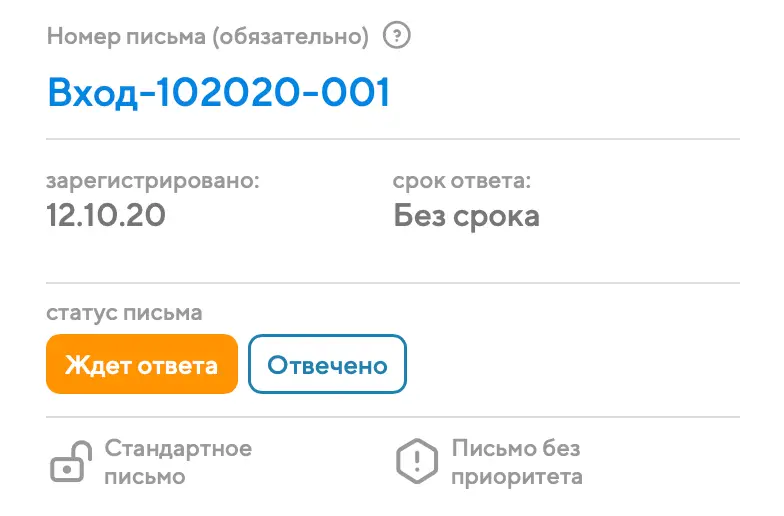The width and height of the screenshot is (784, 516).
Task: Switch status to «Отвечено»
Action: pos(327,364)
